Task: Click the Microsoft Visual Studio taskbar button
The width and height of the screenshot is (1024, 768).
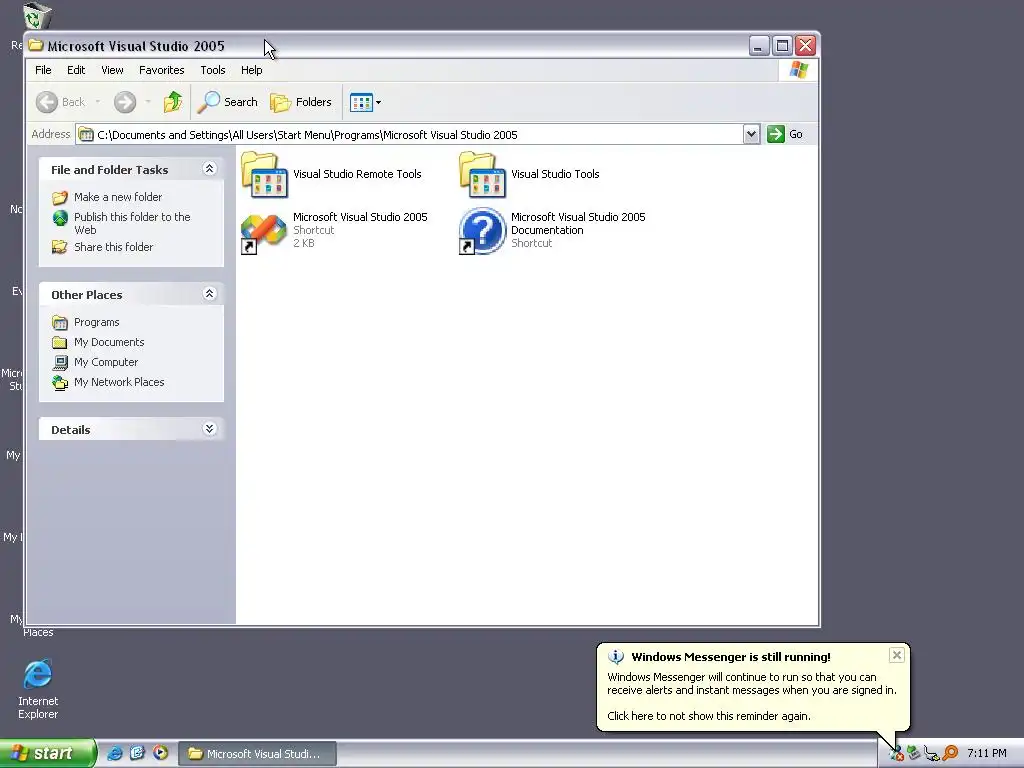Action: (x=258, y=754)
